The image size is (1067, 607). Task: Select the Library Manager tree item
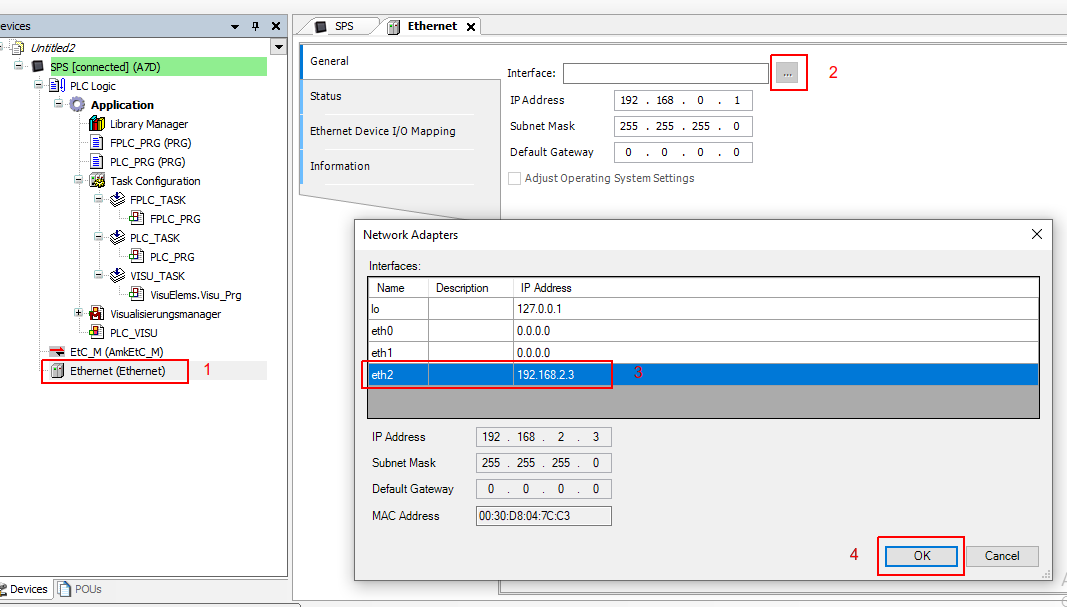pos(149,124)
